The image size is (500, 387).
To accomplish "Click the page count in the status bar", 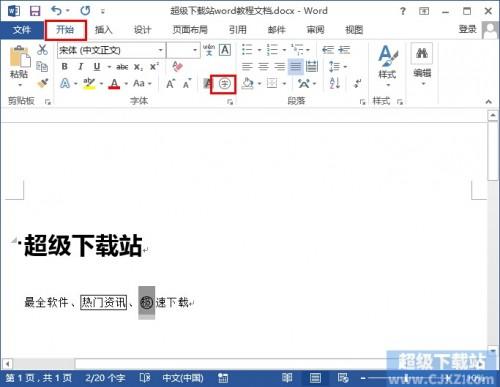I will pyautogui.click(x=39, y=378).
